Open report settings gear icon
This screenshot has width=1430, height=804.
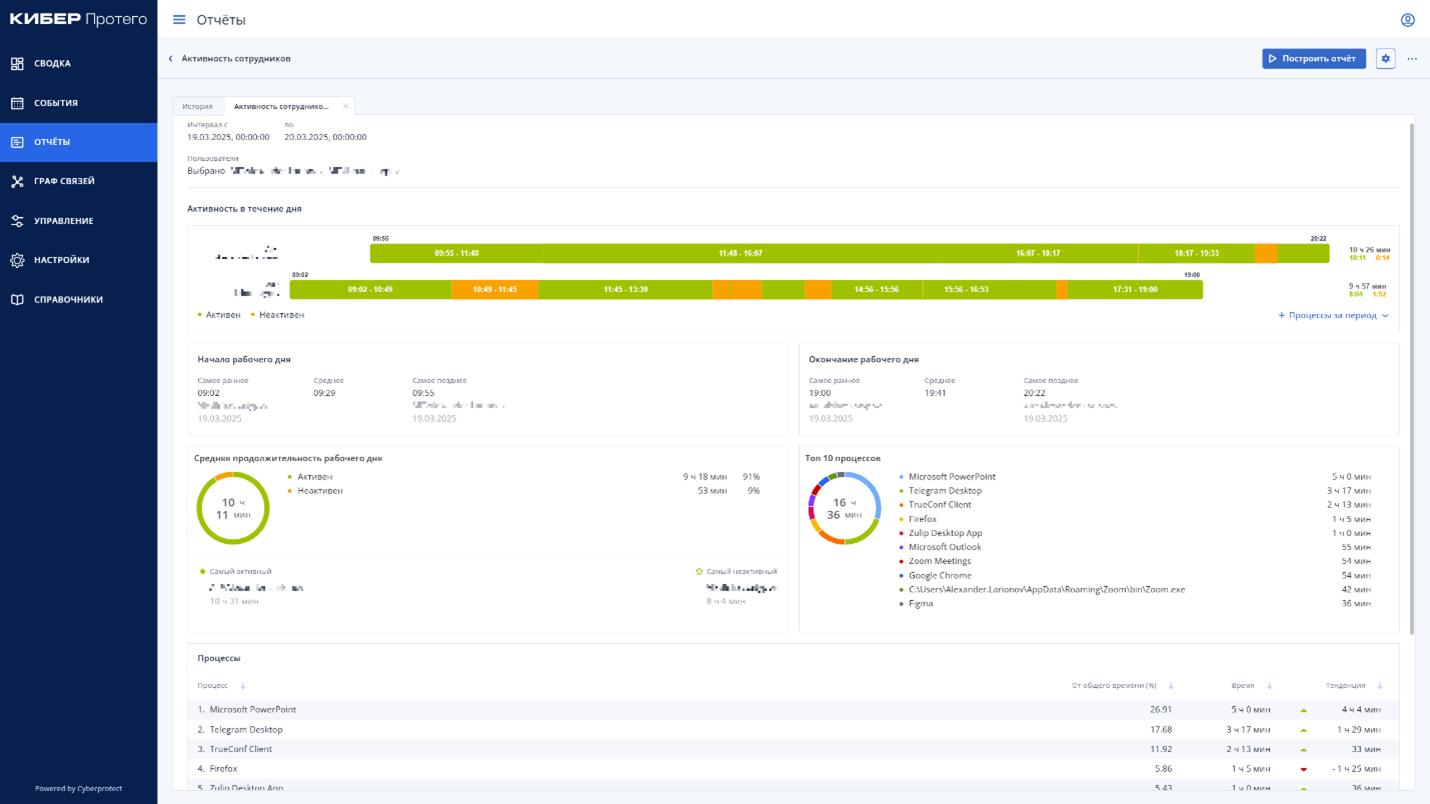coord(1385,59)
